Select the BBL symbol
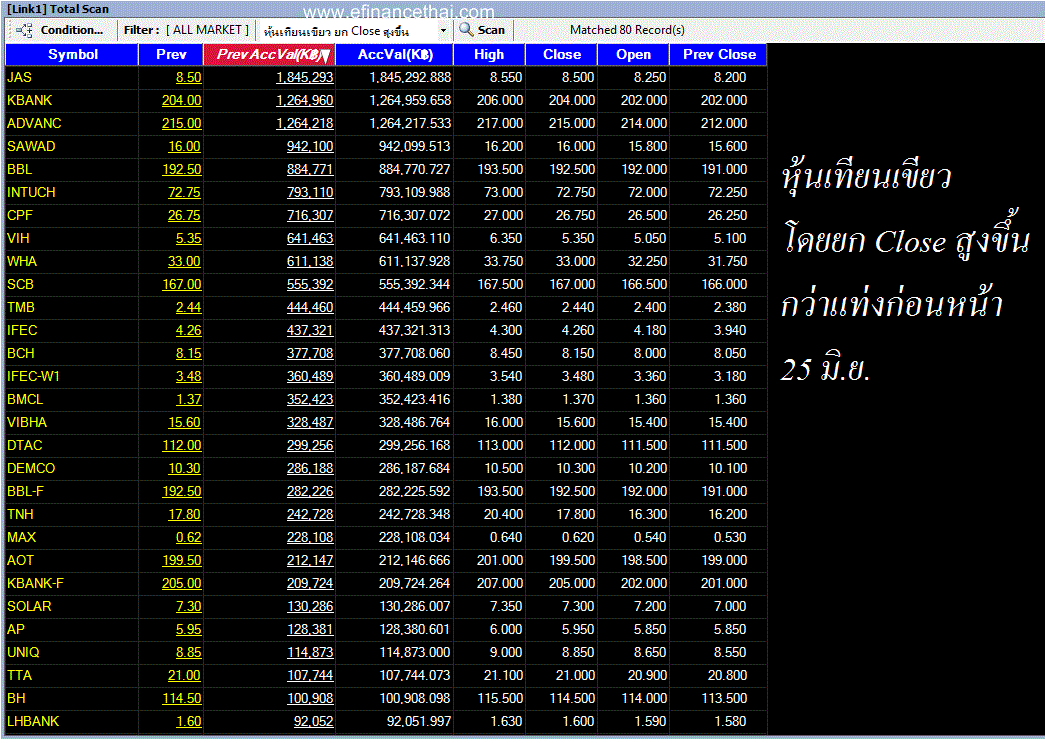The width and height of the screenshot is (1045, 743). pos(19,169)
